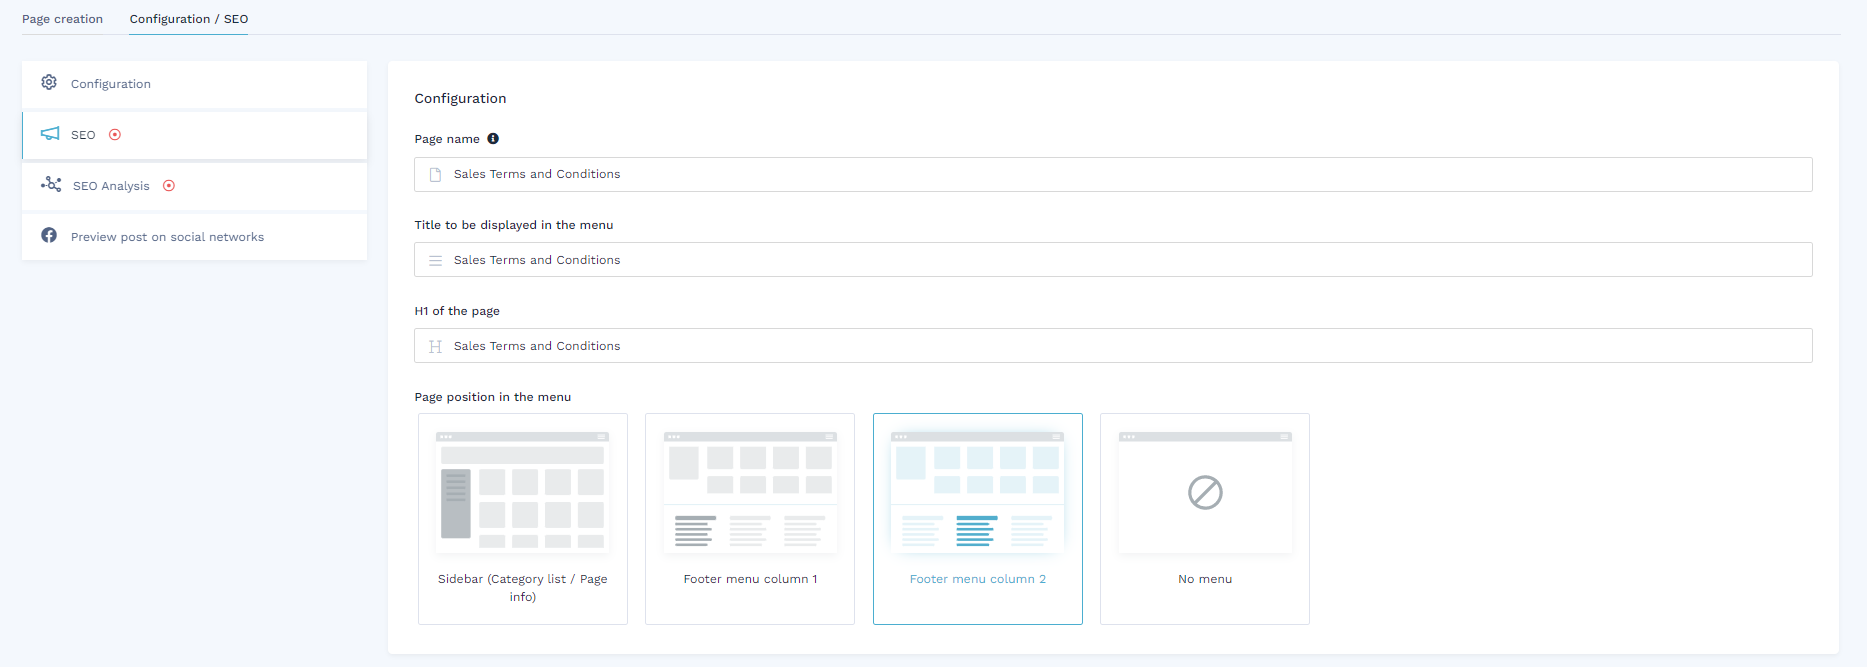1867x667 pixels.
Task: Open the SEO sidebar section
Action: point(194,135)
